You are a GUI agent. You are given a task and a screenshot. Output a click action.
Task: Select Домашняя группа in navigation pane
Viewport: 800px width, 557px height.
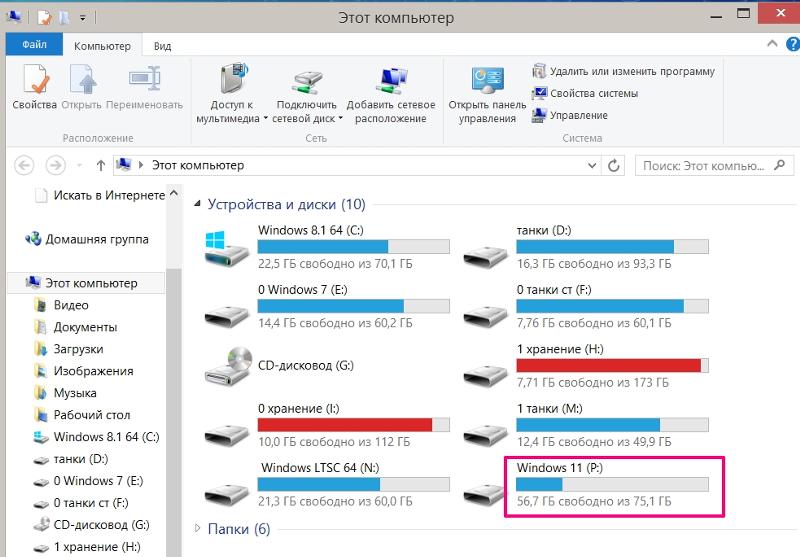[x=87, y=239]
